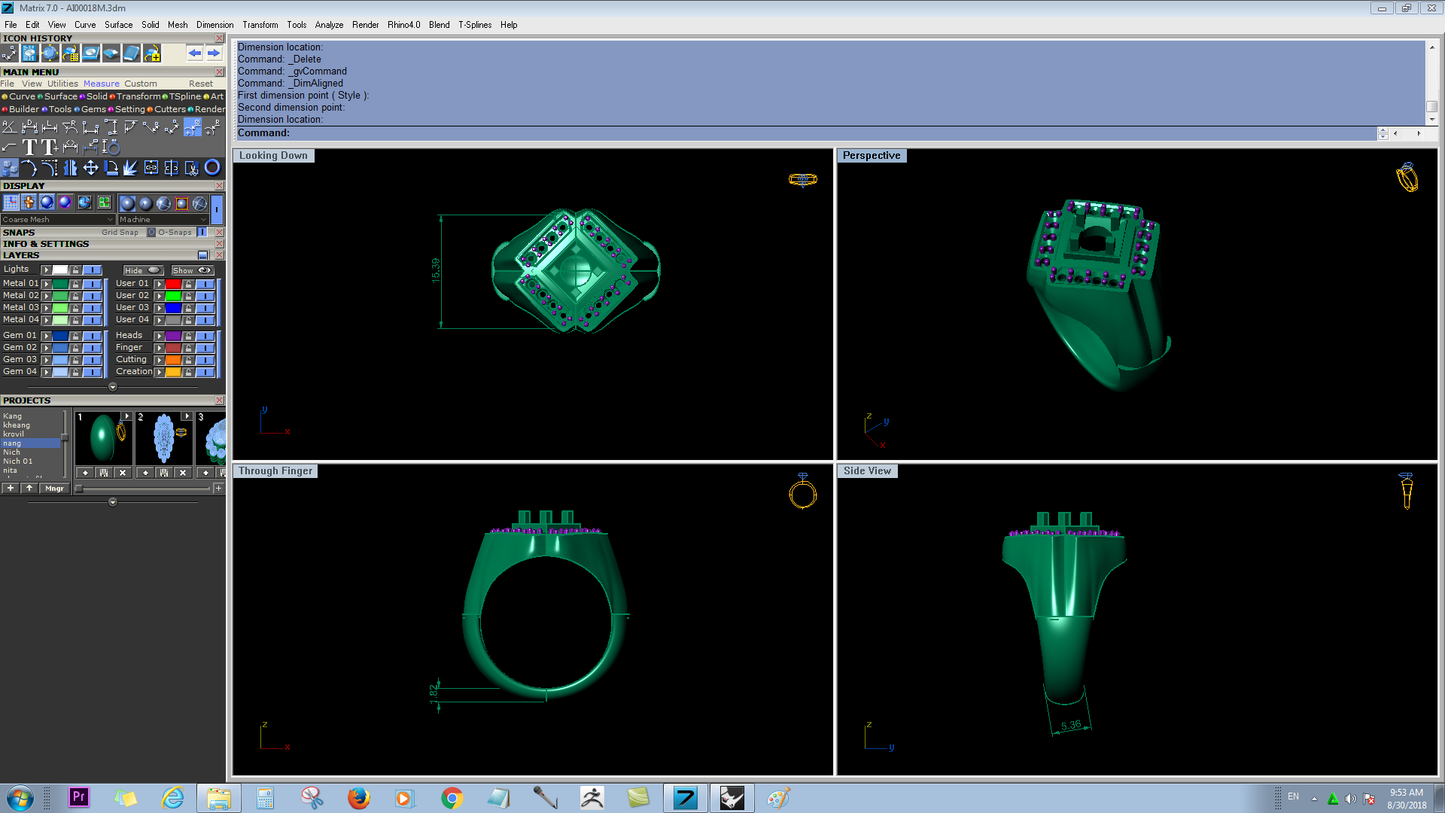Image resolution: width=1445 pixels, height=813 pixels.
Task: Toggle visibility of Finger layer
Action: point(205,348)
